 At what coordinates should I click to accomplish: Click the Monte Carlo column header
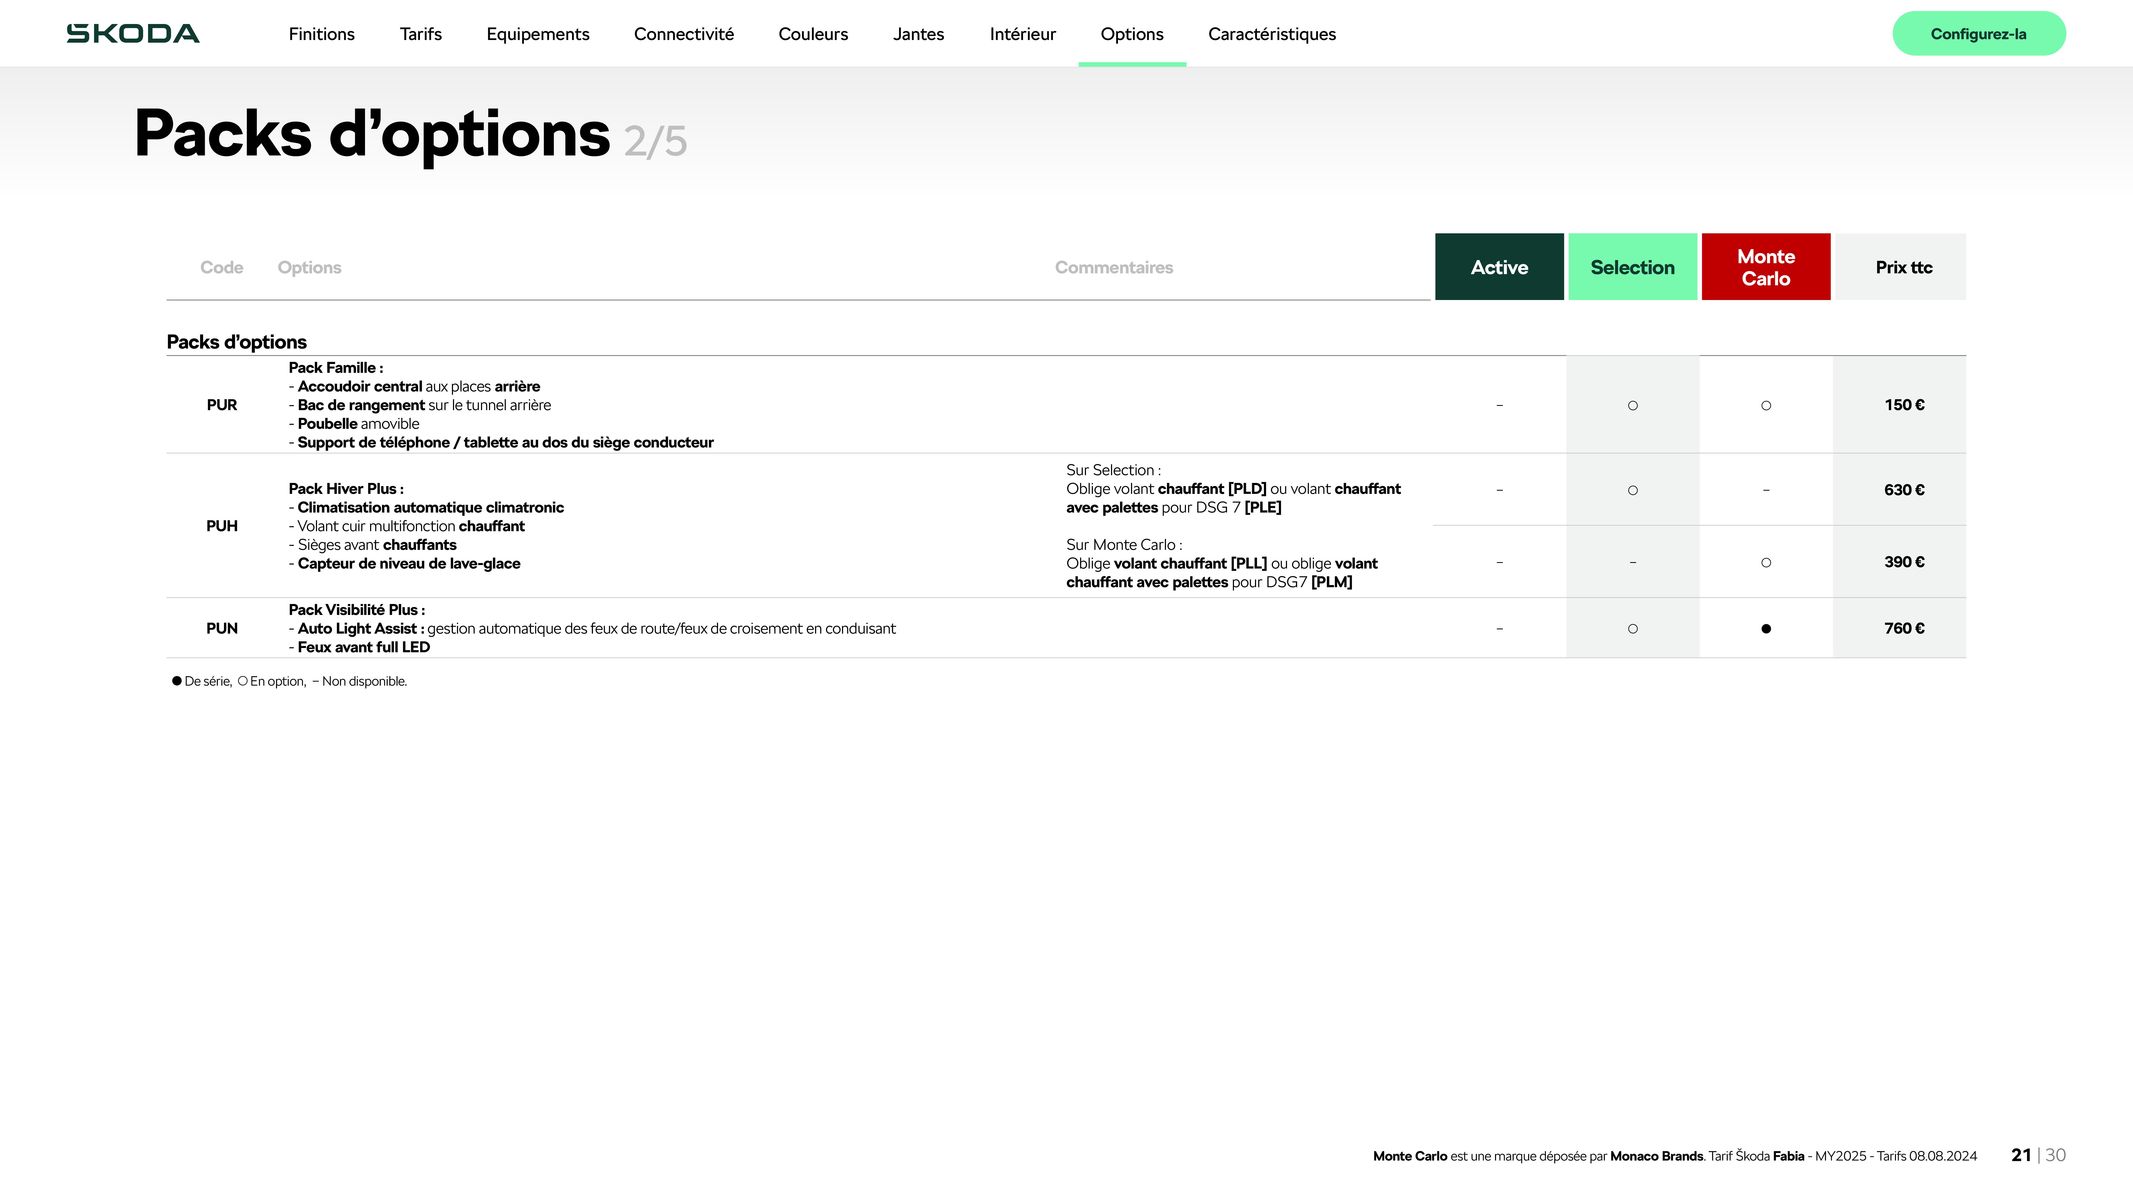(1765, 267)
